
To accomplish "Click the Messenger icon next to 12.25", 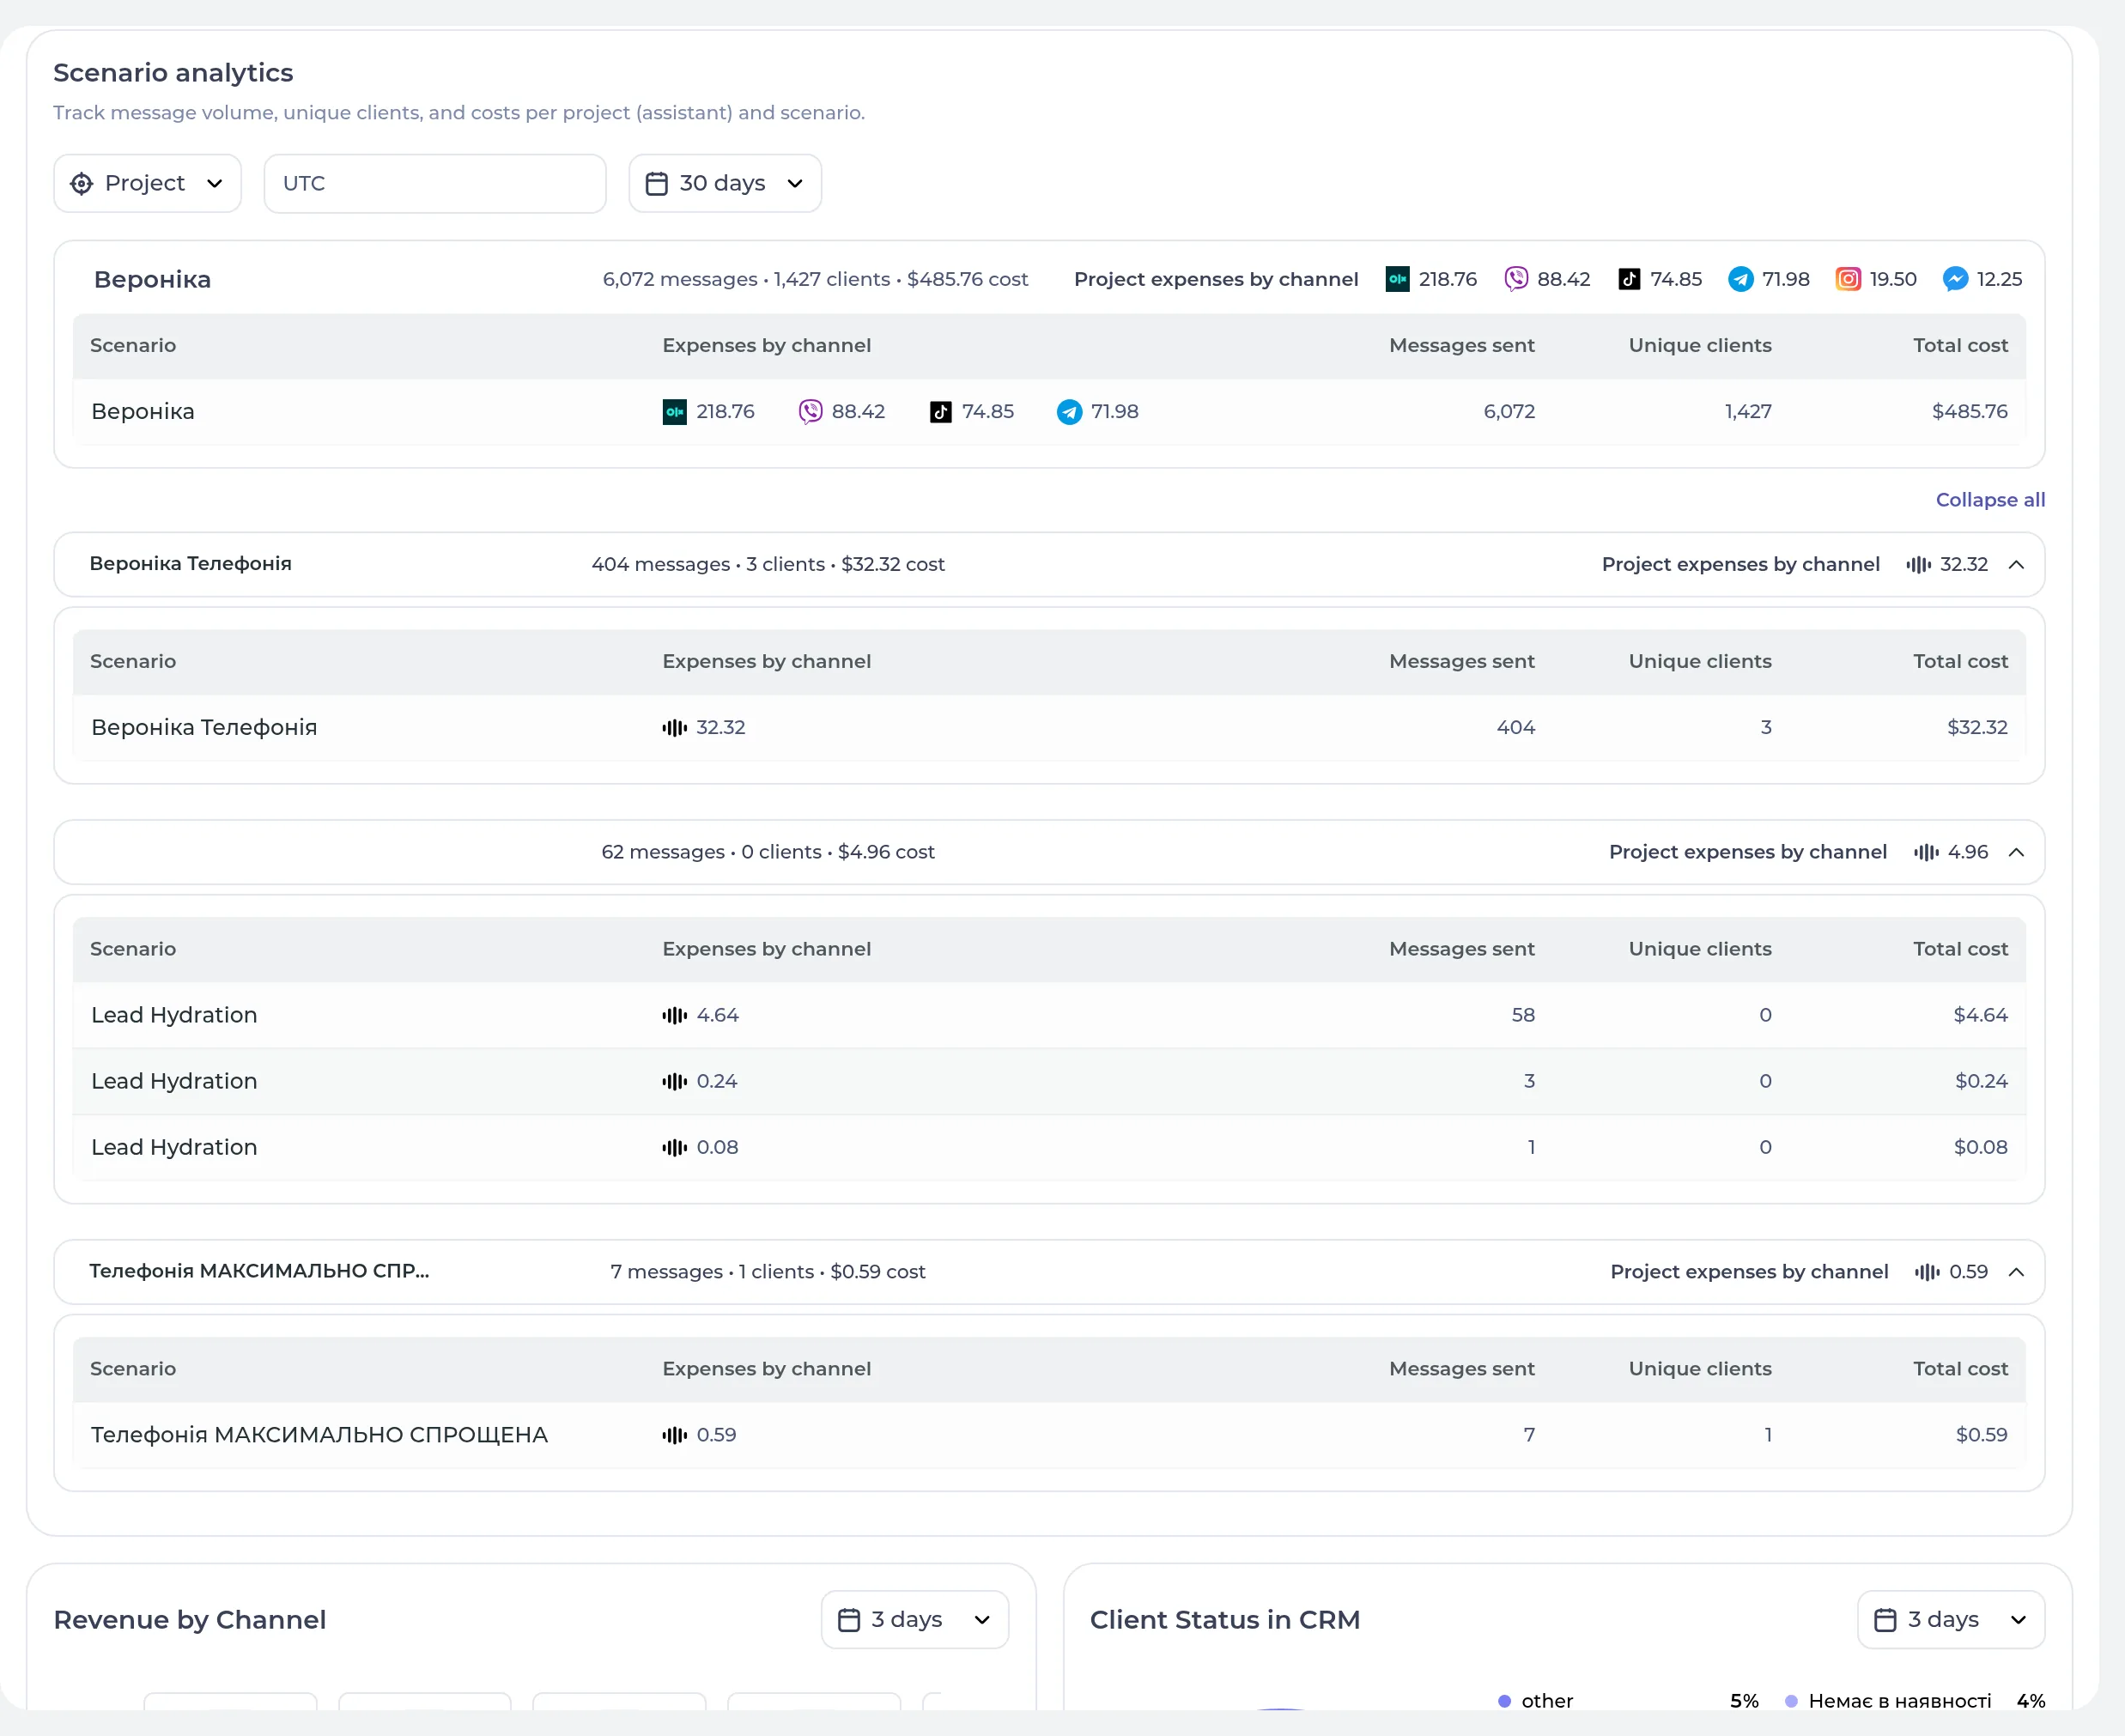I will click(x=1956, y=279).
